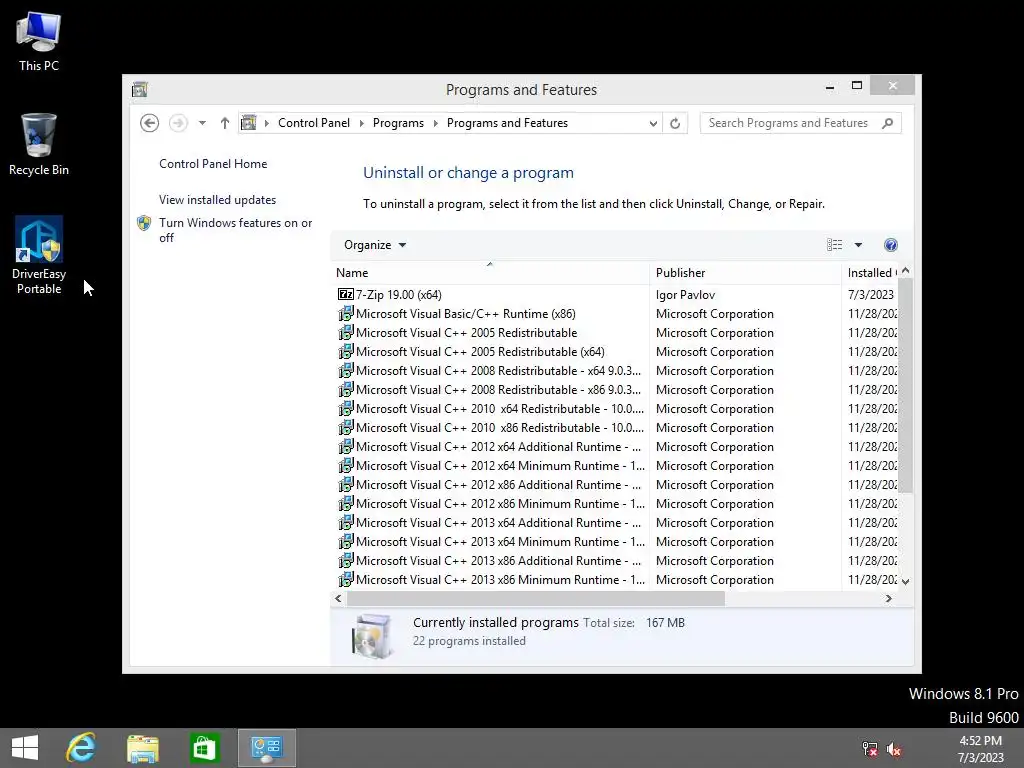Click the network status tray icon

[870, 748]
